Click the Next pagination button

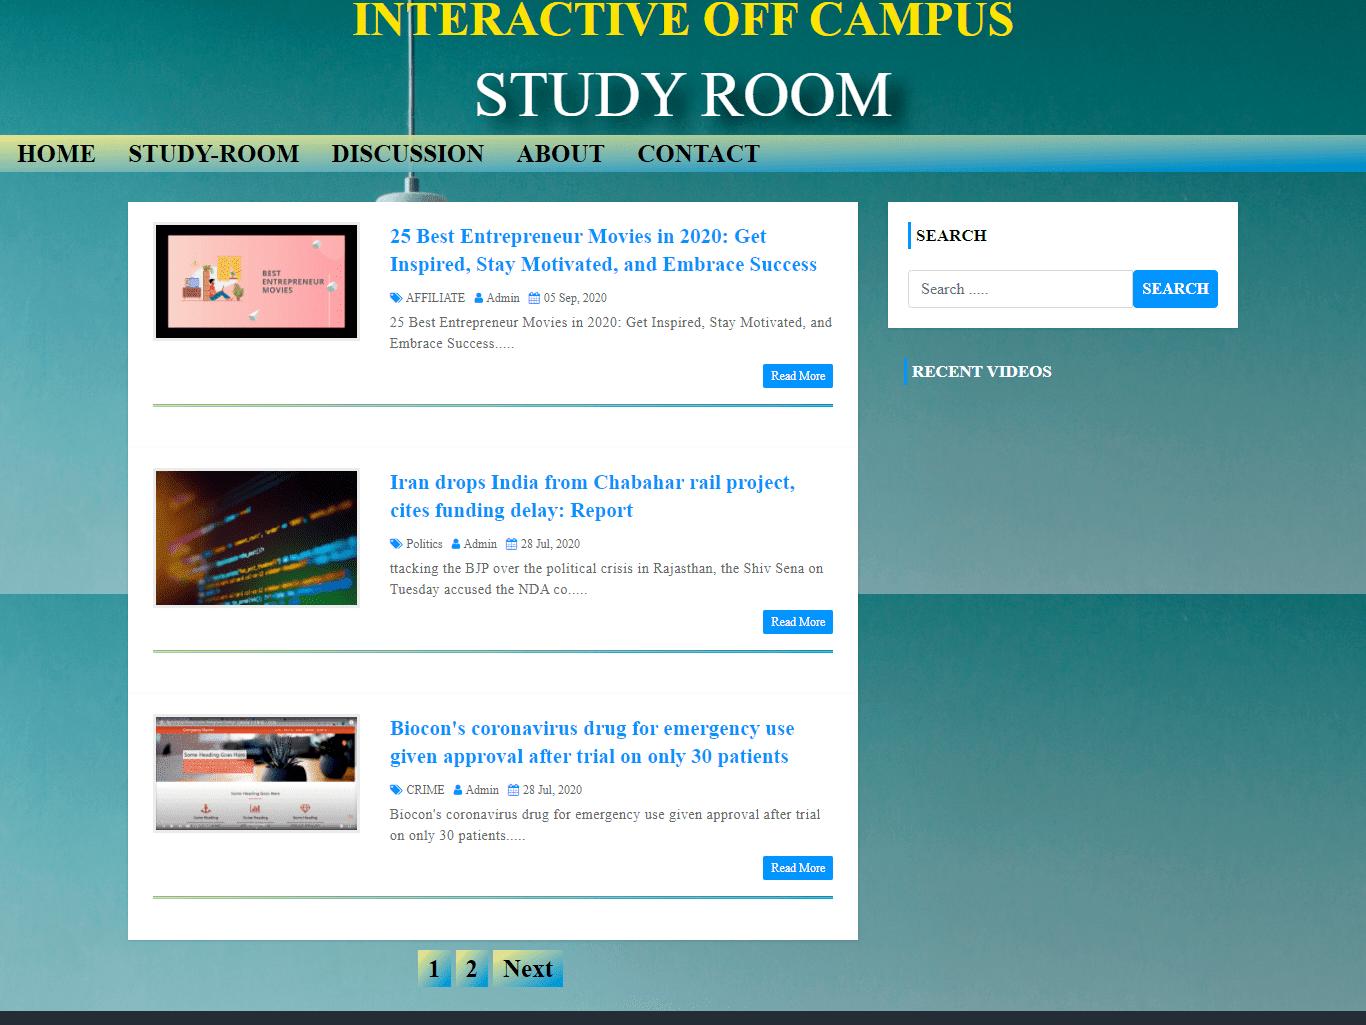coord(528,969)
